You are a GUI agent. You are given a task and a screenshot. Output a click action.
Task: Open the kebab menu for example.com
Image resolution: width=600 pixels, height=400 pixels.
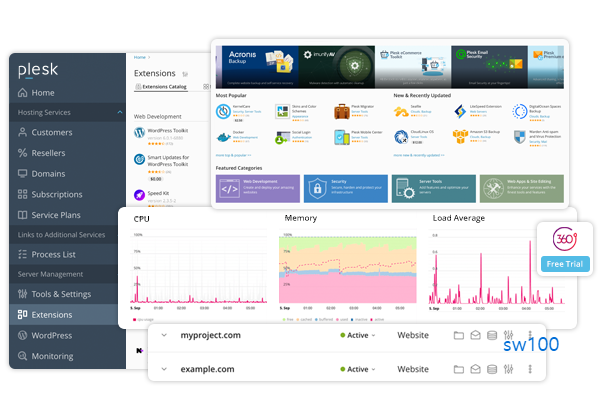[x=530, y=369]
